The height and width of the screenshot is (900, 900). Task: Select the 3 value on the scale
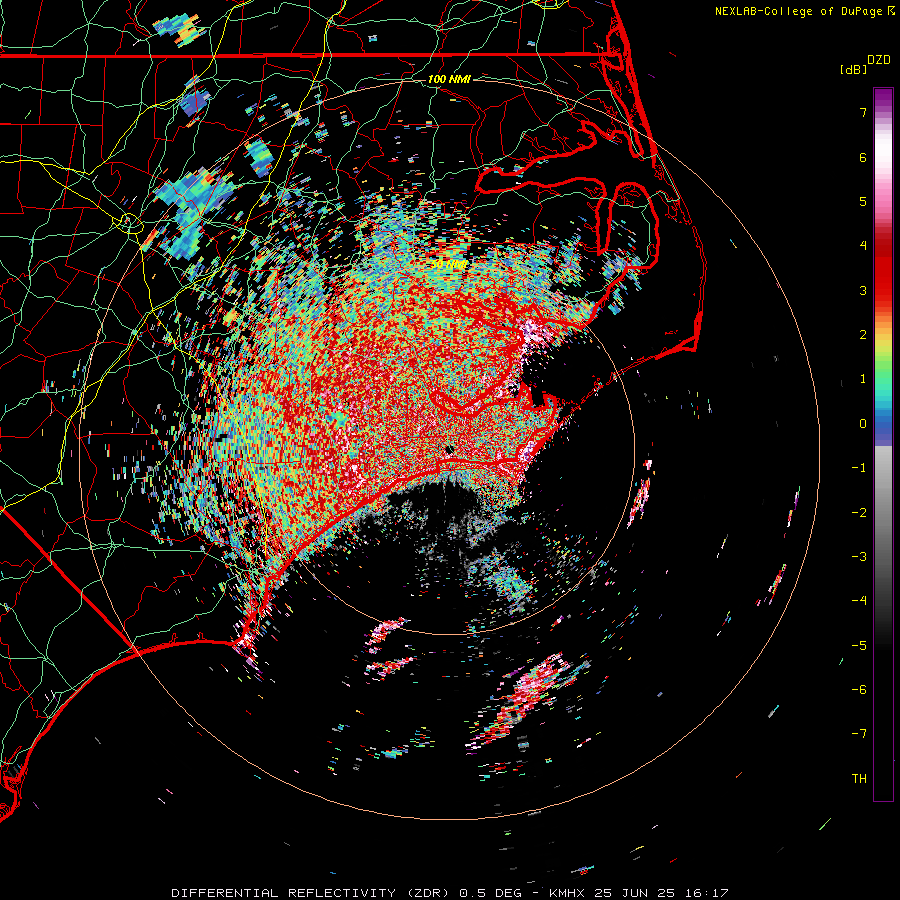point(863,290)
